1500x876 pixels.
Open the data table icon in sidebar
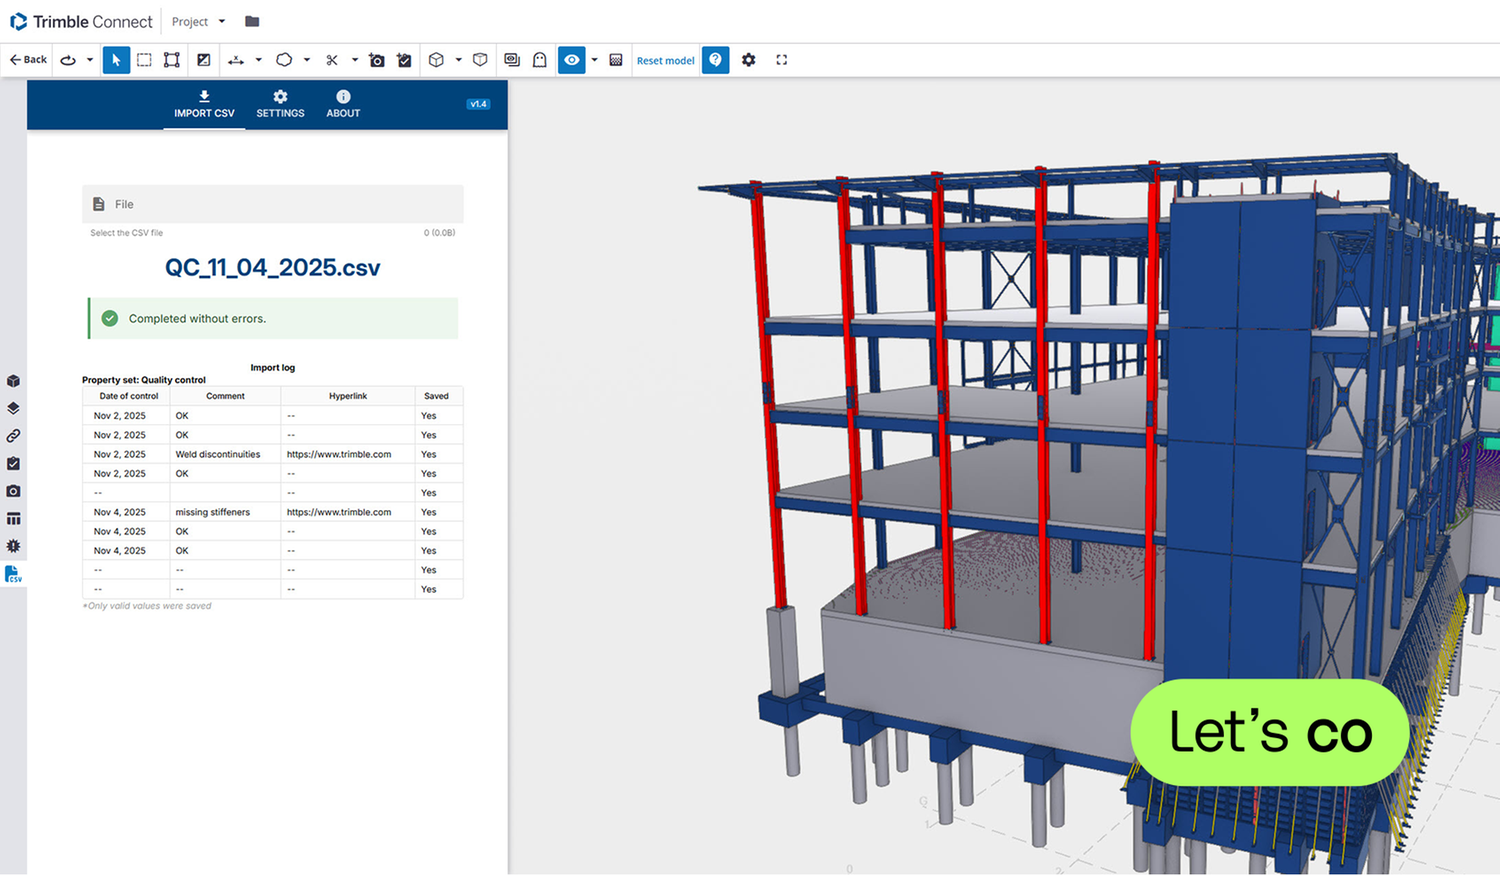click(x=13, y=519)
